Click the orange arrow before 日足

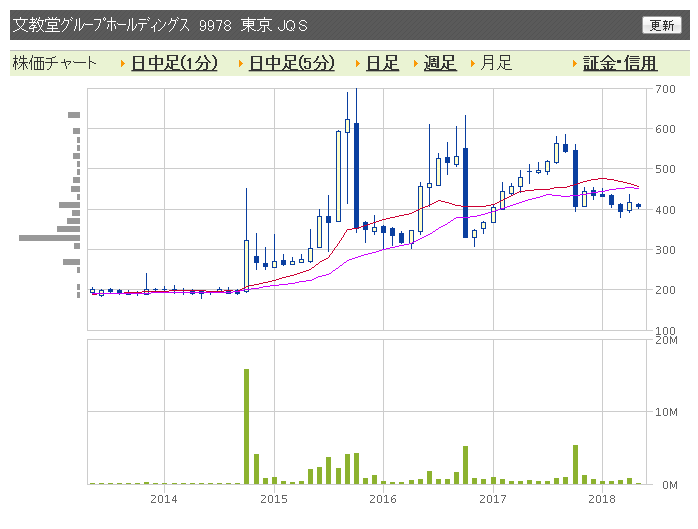pos(357,64)
